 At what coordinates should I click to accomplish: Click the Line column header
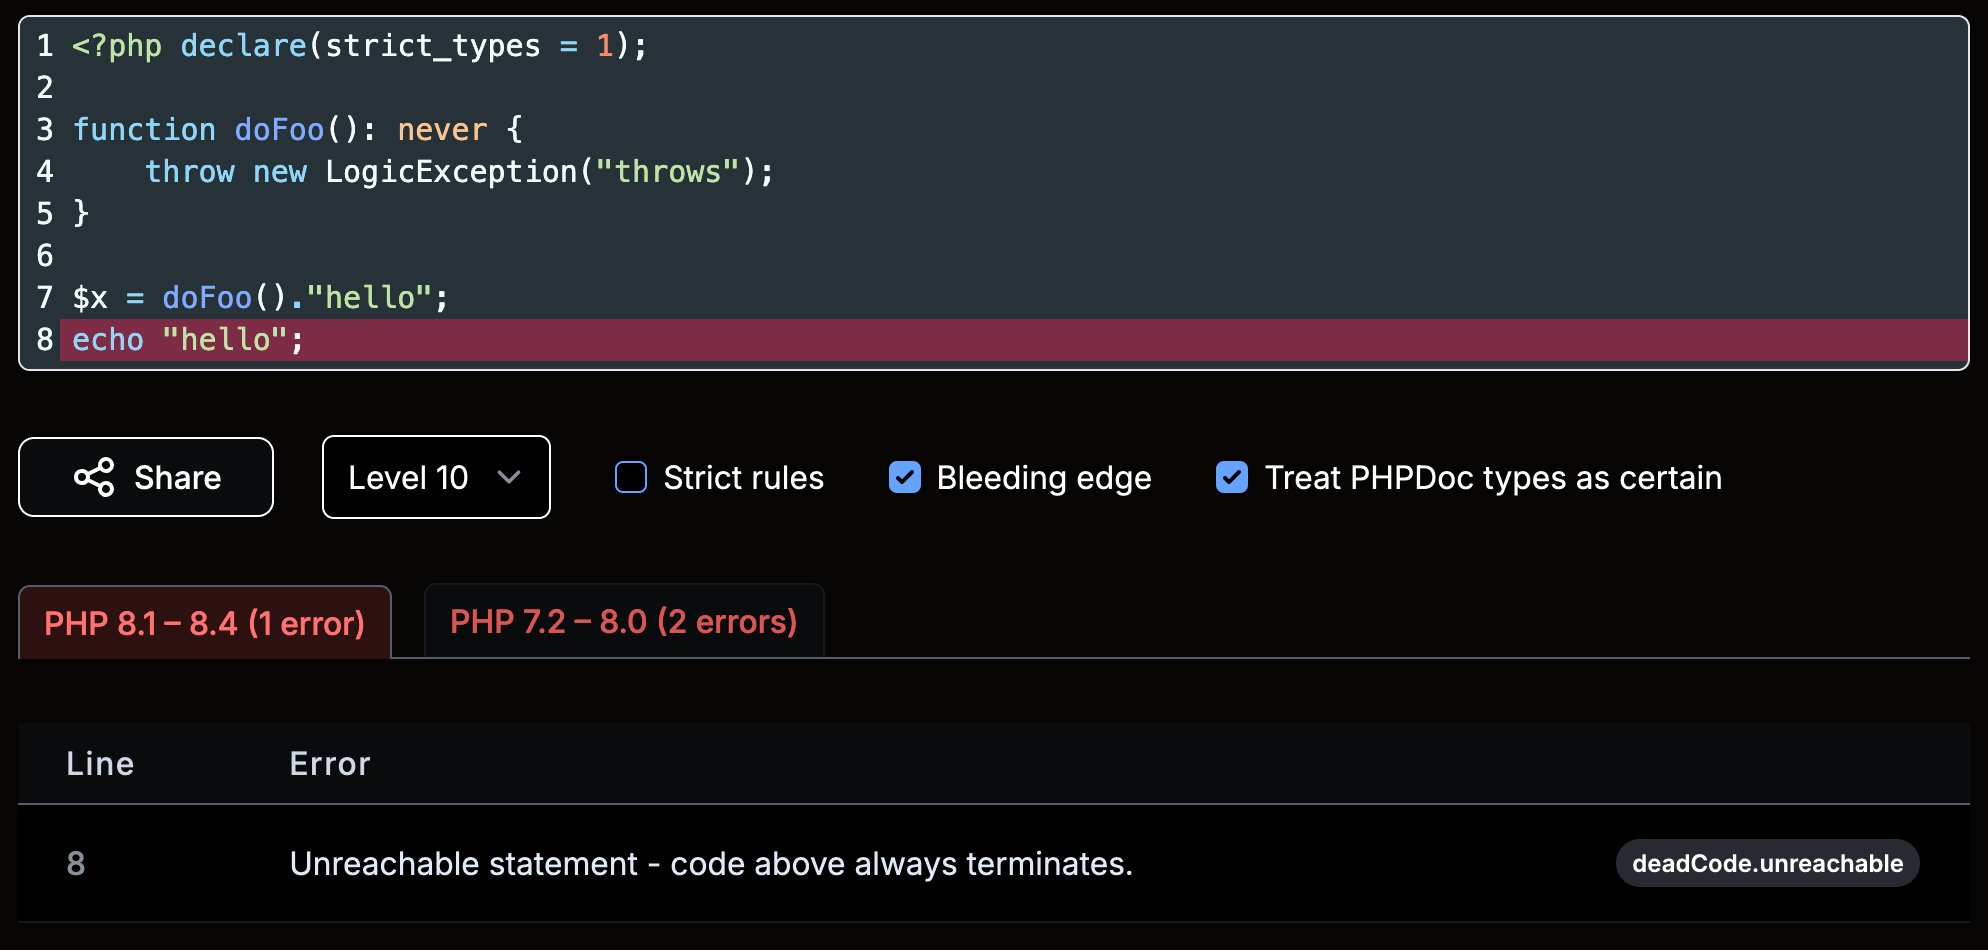(x=100, y=764)
